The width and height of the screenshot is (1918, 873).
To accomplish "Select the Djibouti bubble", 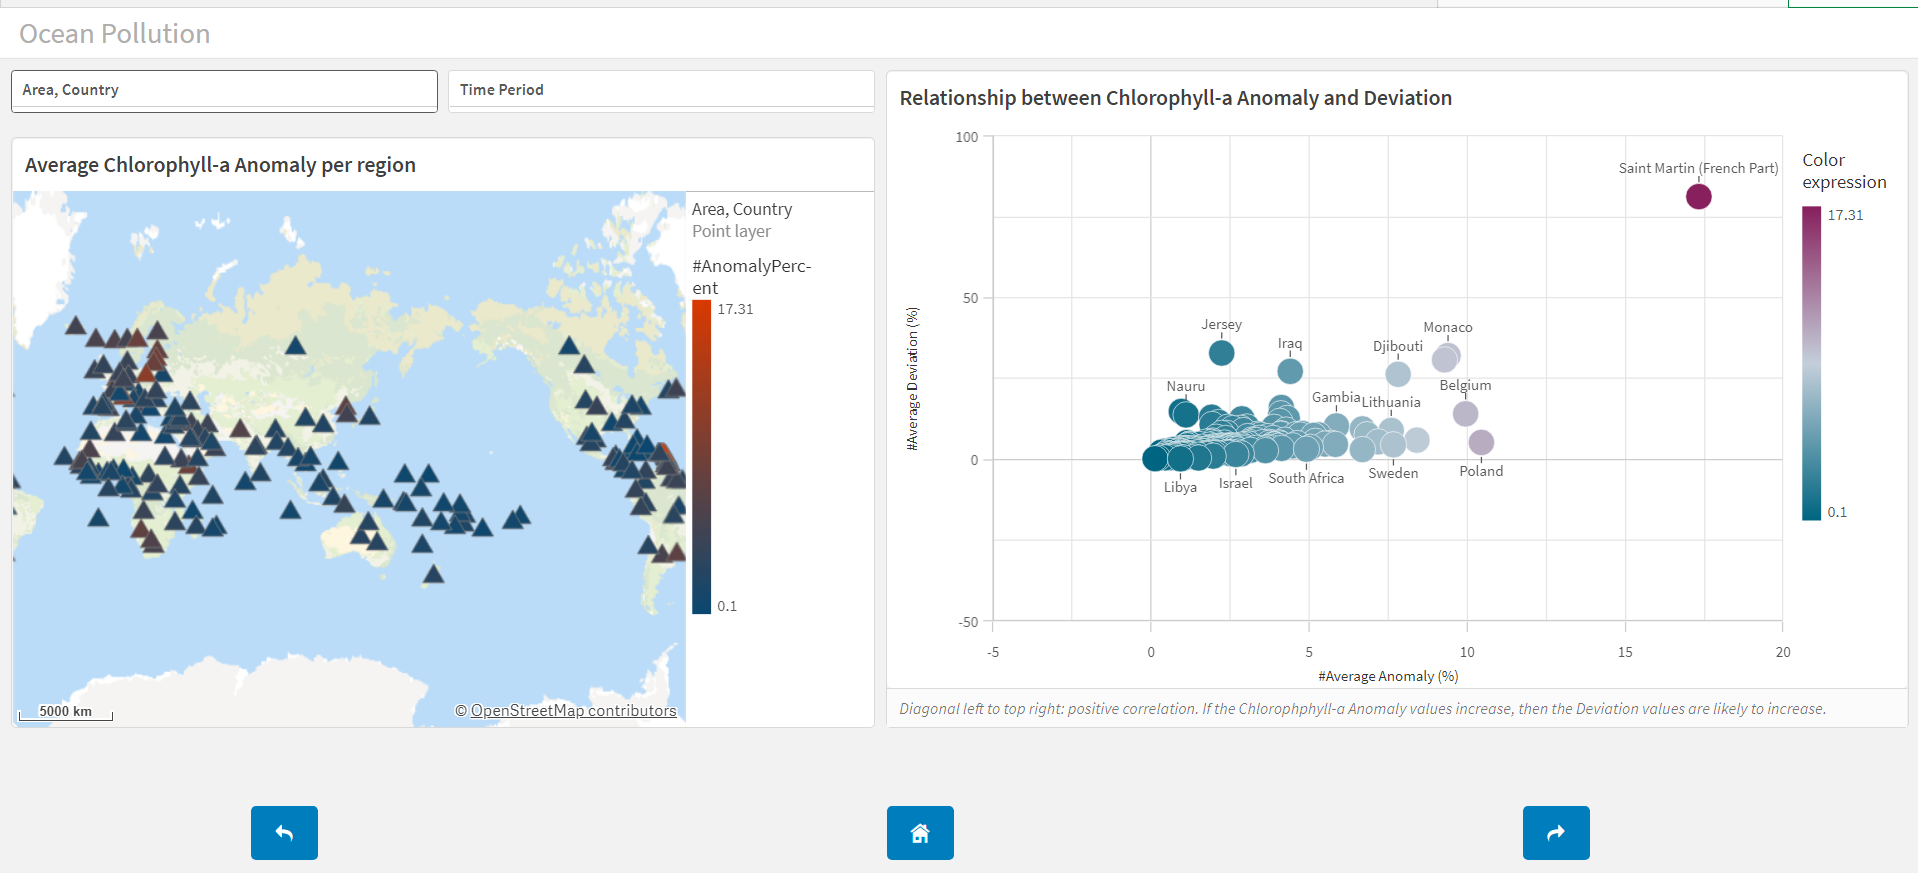I will [1398, 374].
